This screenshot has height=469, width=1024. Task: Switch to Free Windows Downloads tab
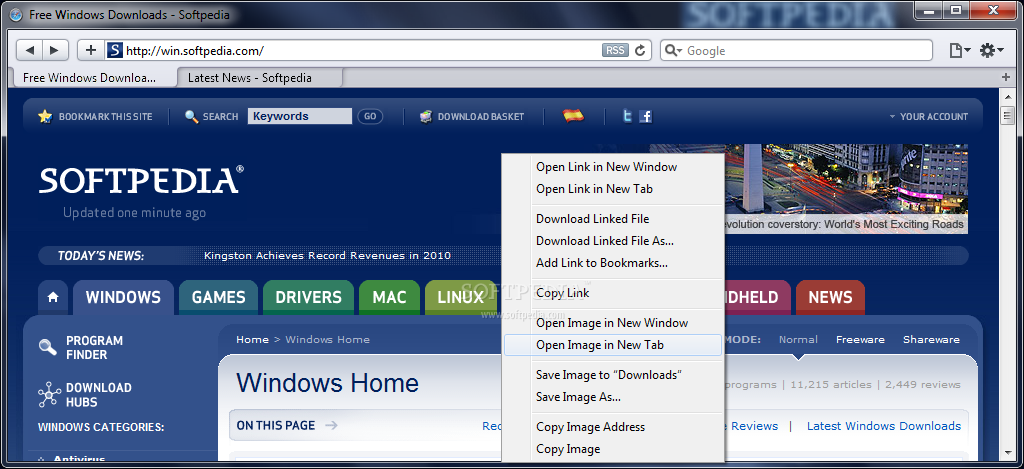[95, 78]
